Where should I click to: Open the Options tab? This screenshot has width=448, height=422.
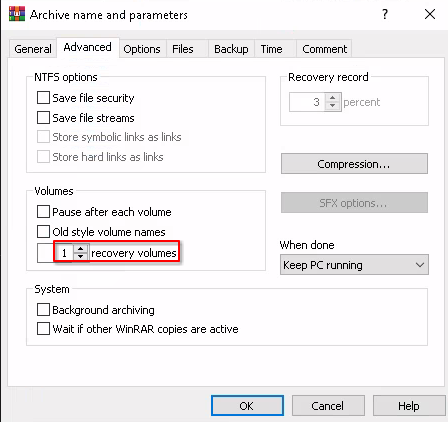tap(142, 49)
